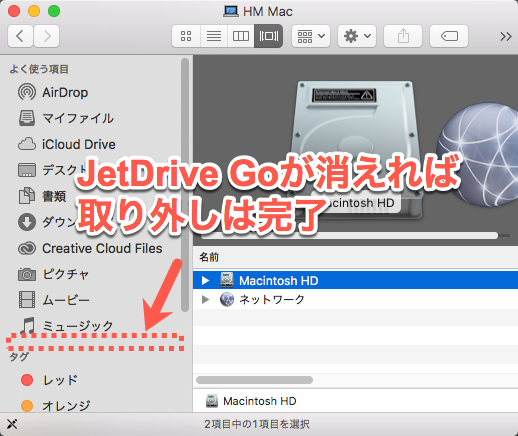The image size is (518, 436).
Task: Switch to column view
Action: pyautogui.click(x=241, y=36)
